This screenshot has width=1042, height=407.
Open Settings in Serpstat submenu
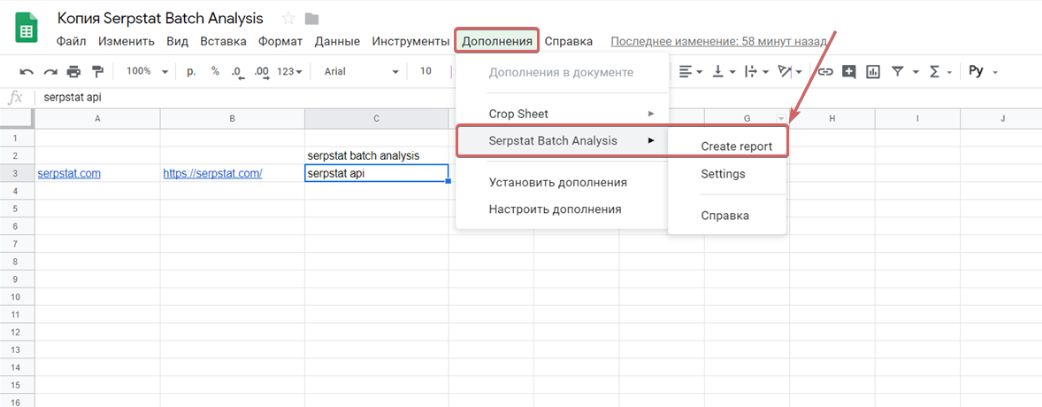[727, 174]
